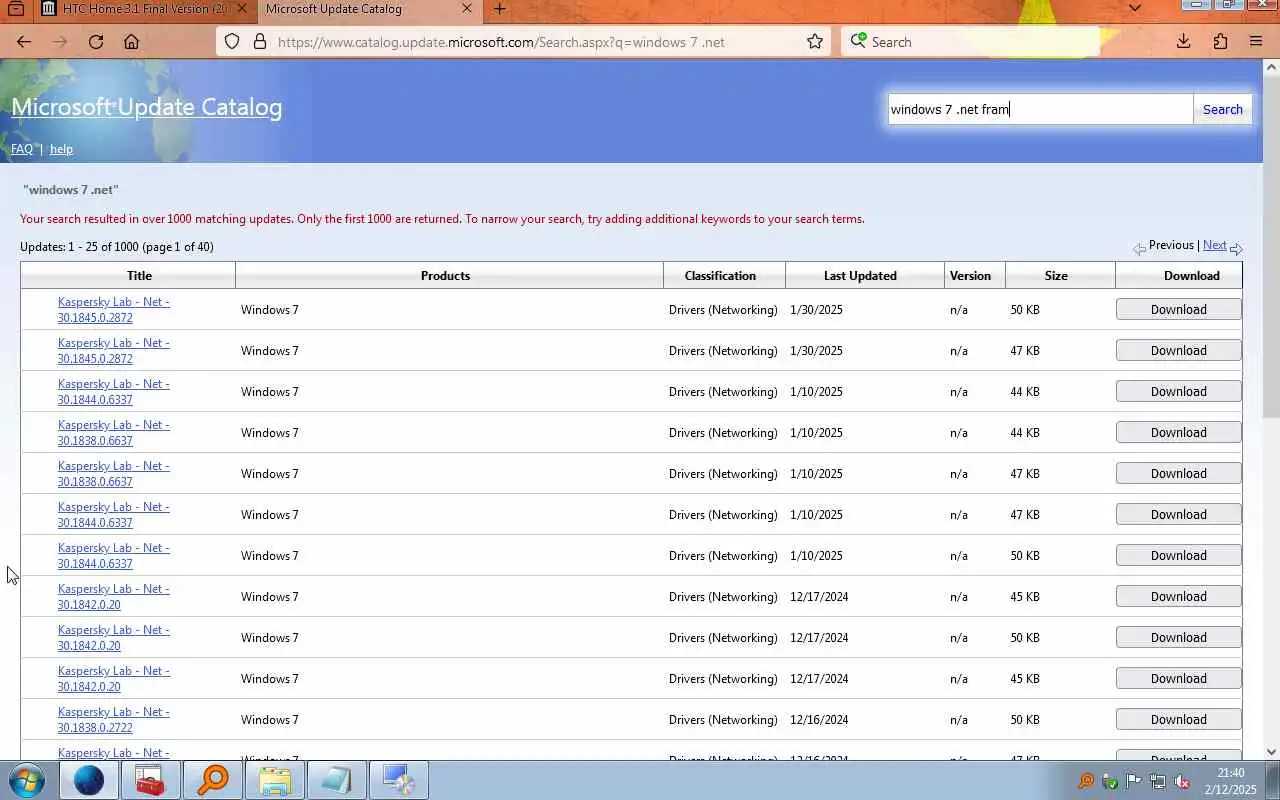Screen dimensions: 1280x800
Task: Click the network tray icon
Action: tap(1157, 781)
